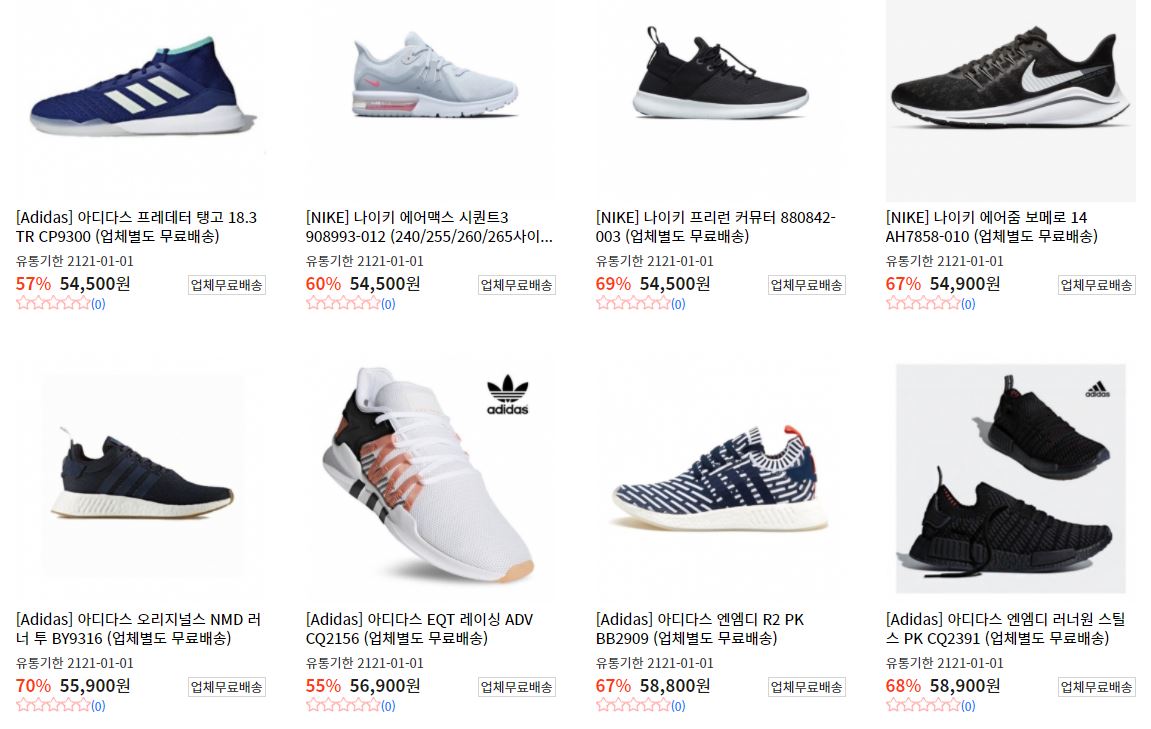The width and height of the screenshot is (1151, 729).
Task: Open the Adidas NMD PK CQ2391 title link
Action: click(1006, 629)
